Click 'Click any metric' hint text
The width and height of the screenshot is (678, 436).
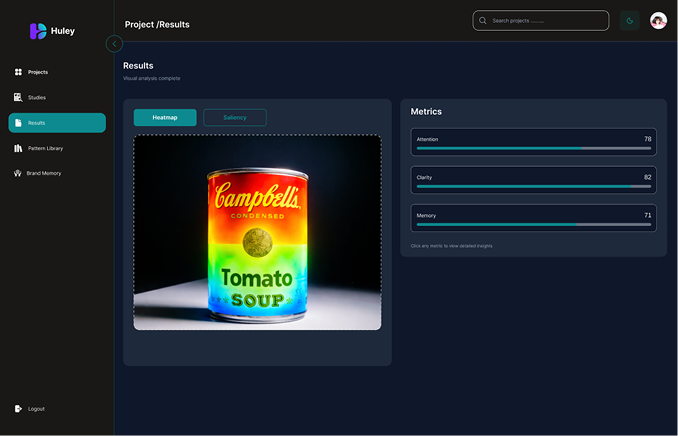click(451, 246)
